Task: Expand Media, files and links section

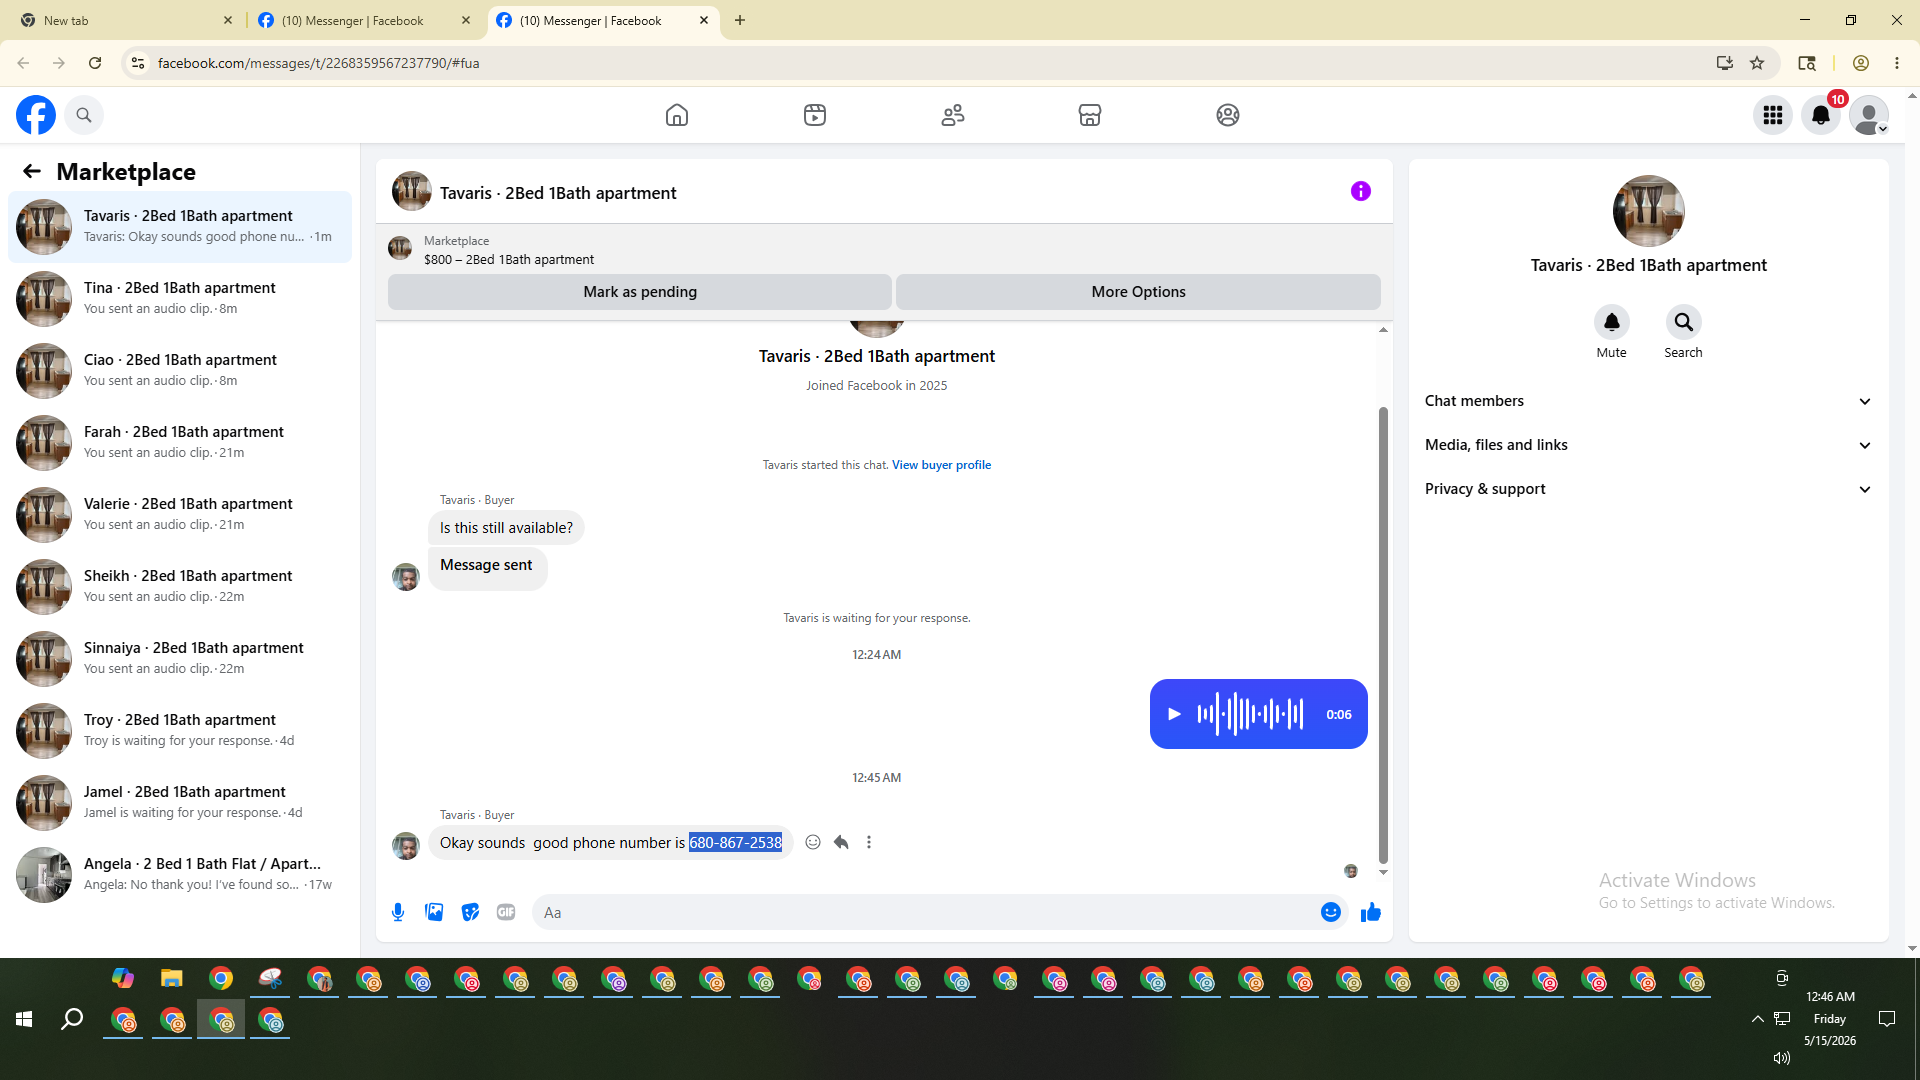Action: click(x=1648, y=445)
